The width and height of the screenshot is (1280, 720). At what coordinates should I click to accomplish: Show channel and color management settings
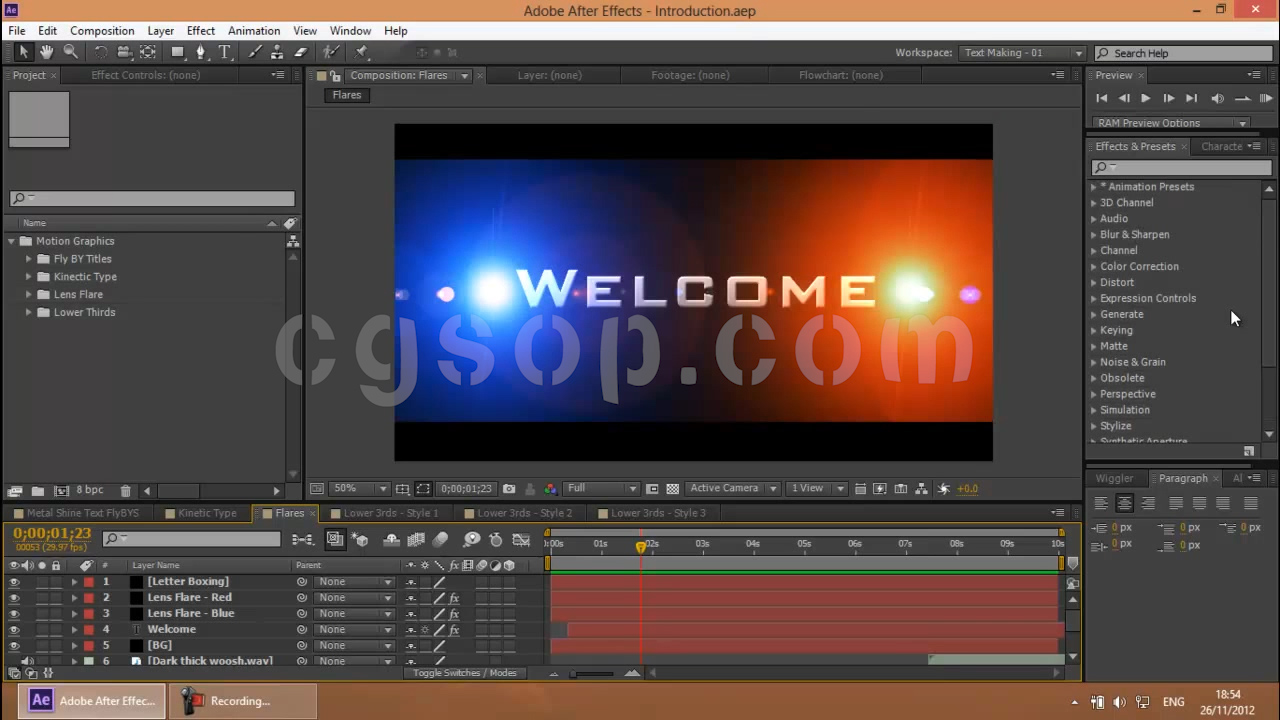point(550,489)
